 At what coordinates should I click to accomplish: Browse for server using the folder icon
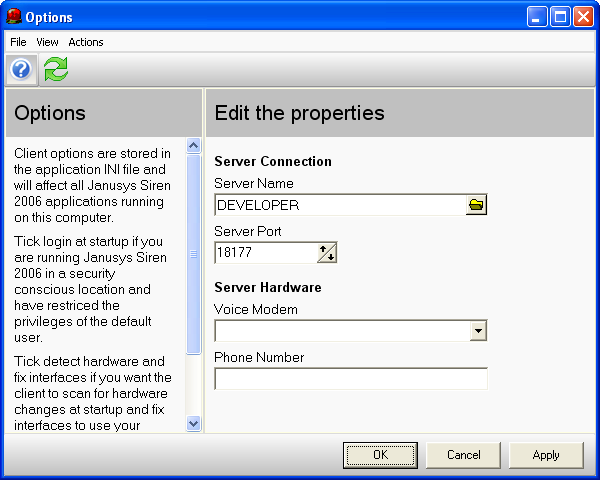pos(476,205)
